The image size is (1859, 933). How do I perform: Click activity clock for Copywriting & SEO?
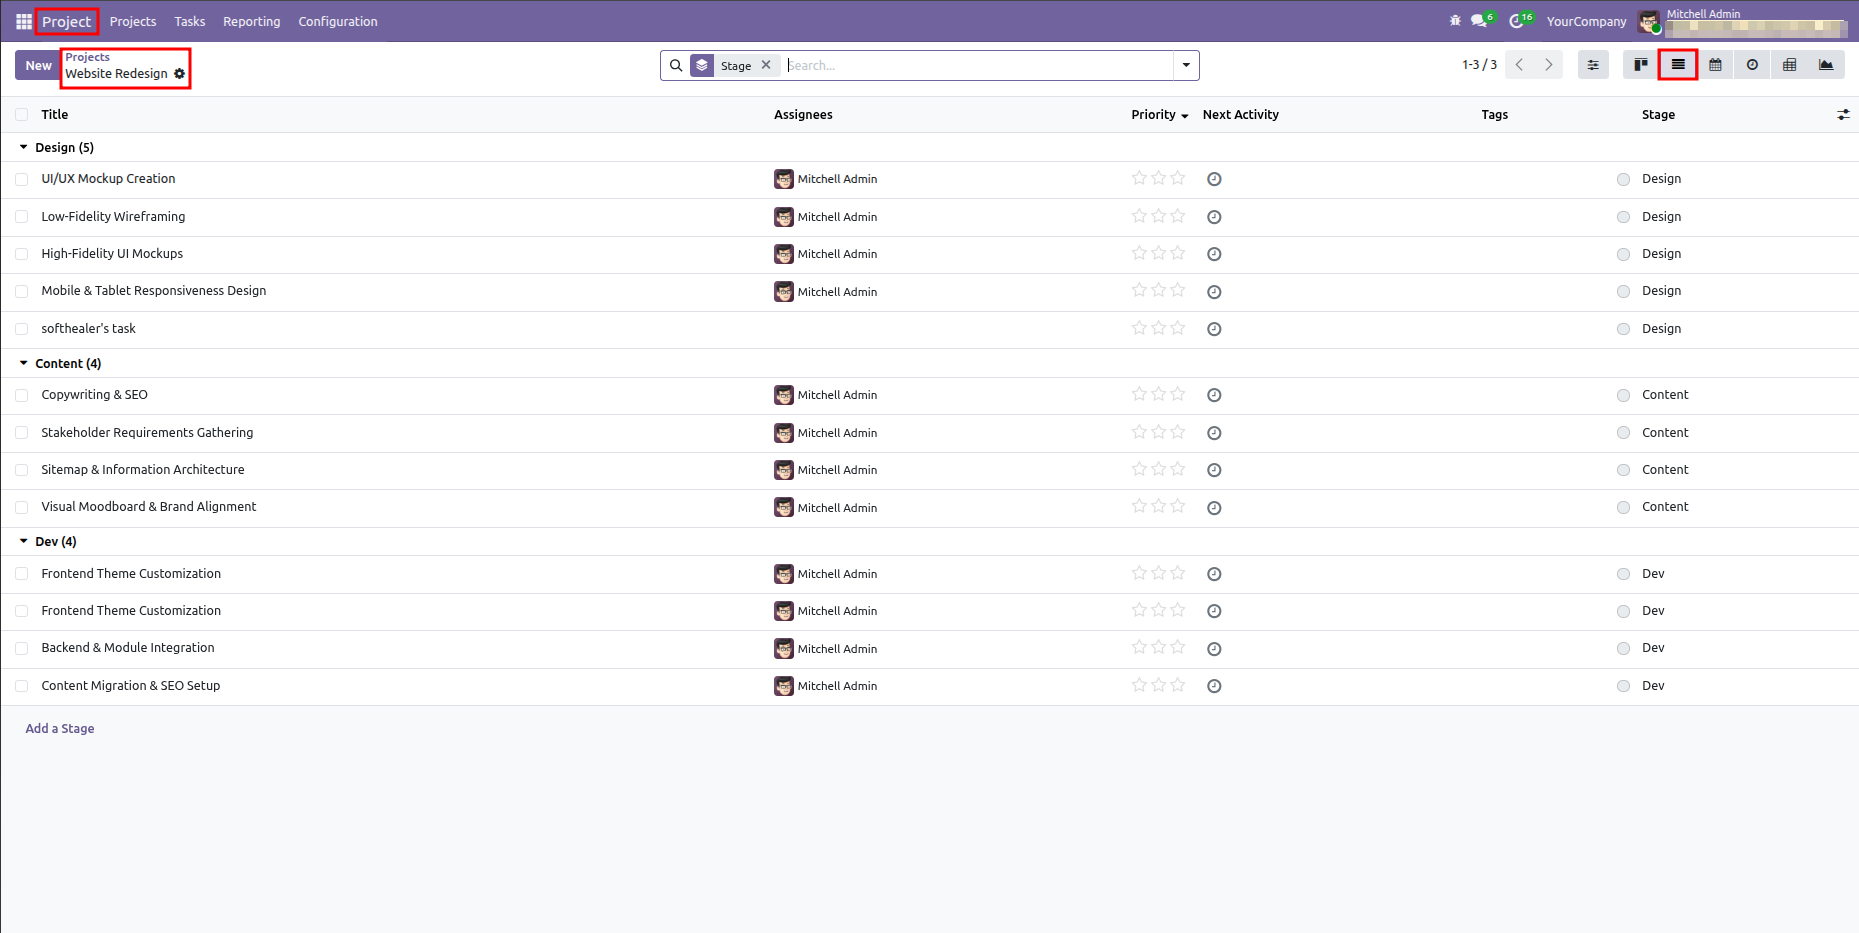pos(1214,395)
